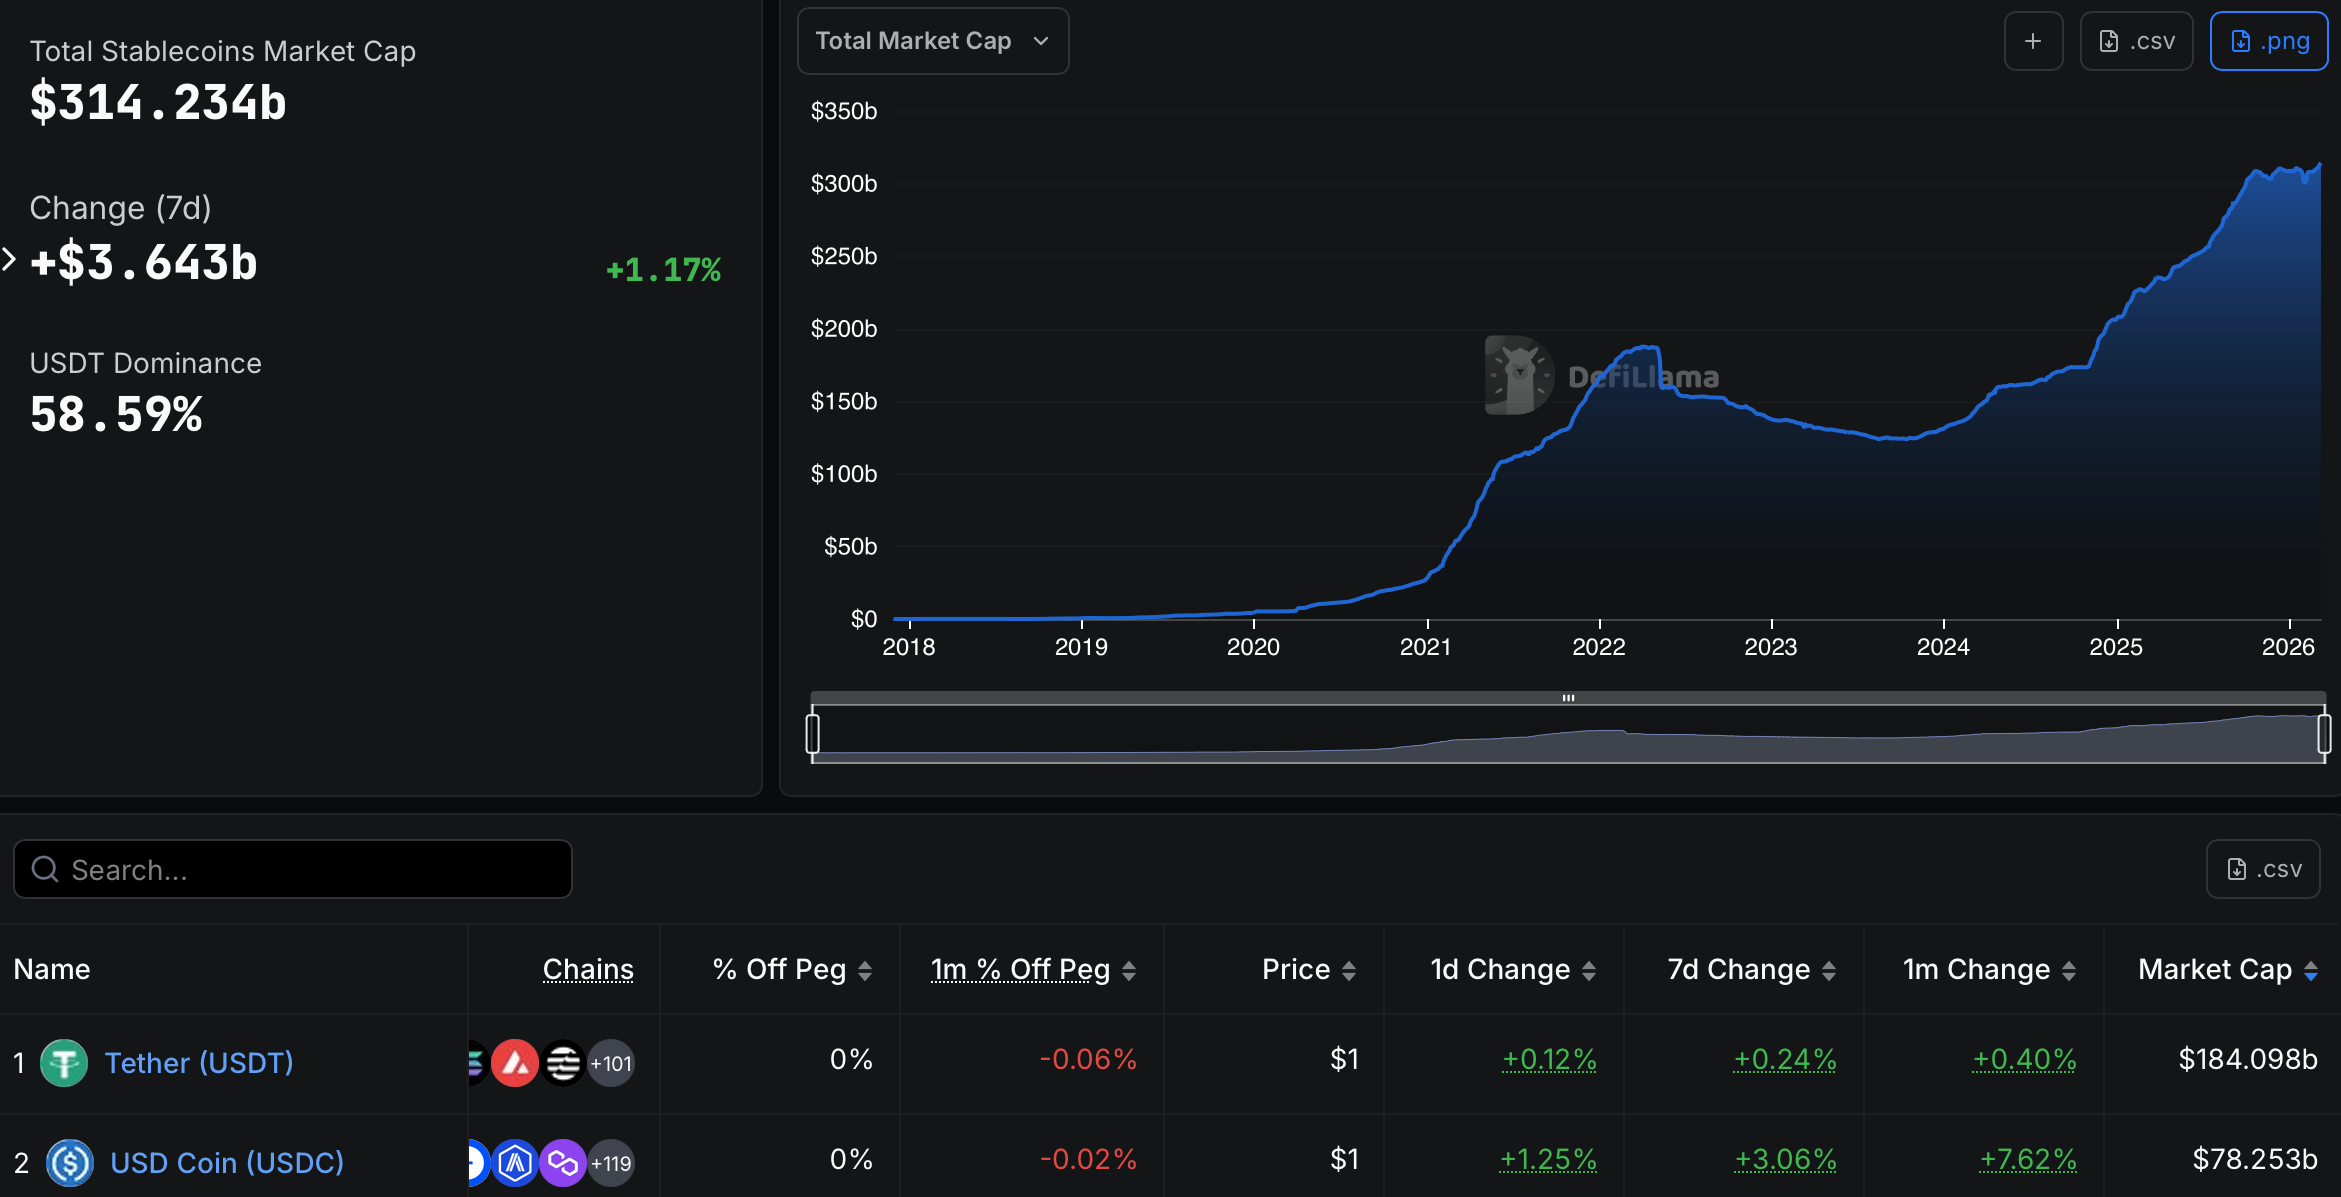The width and height of the screenshot is (2341, 1197).
Task: Click inside the Search input field
Action: tap(290, 869)
